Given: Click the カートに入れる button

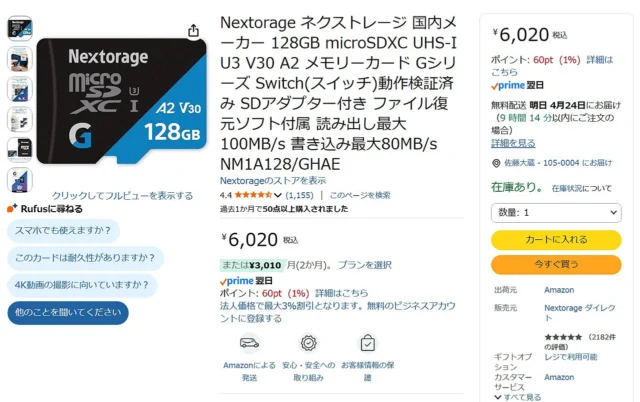Looking at the screenshot, I should click(555, 240).
